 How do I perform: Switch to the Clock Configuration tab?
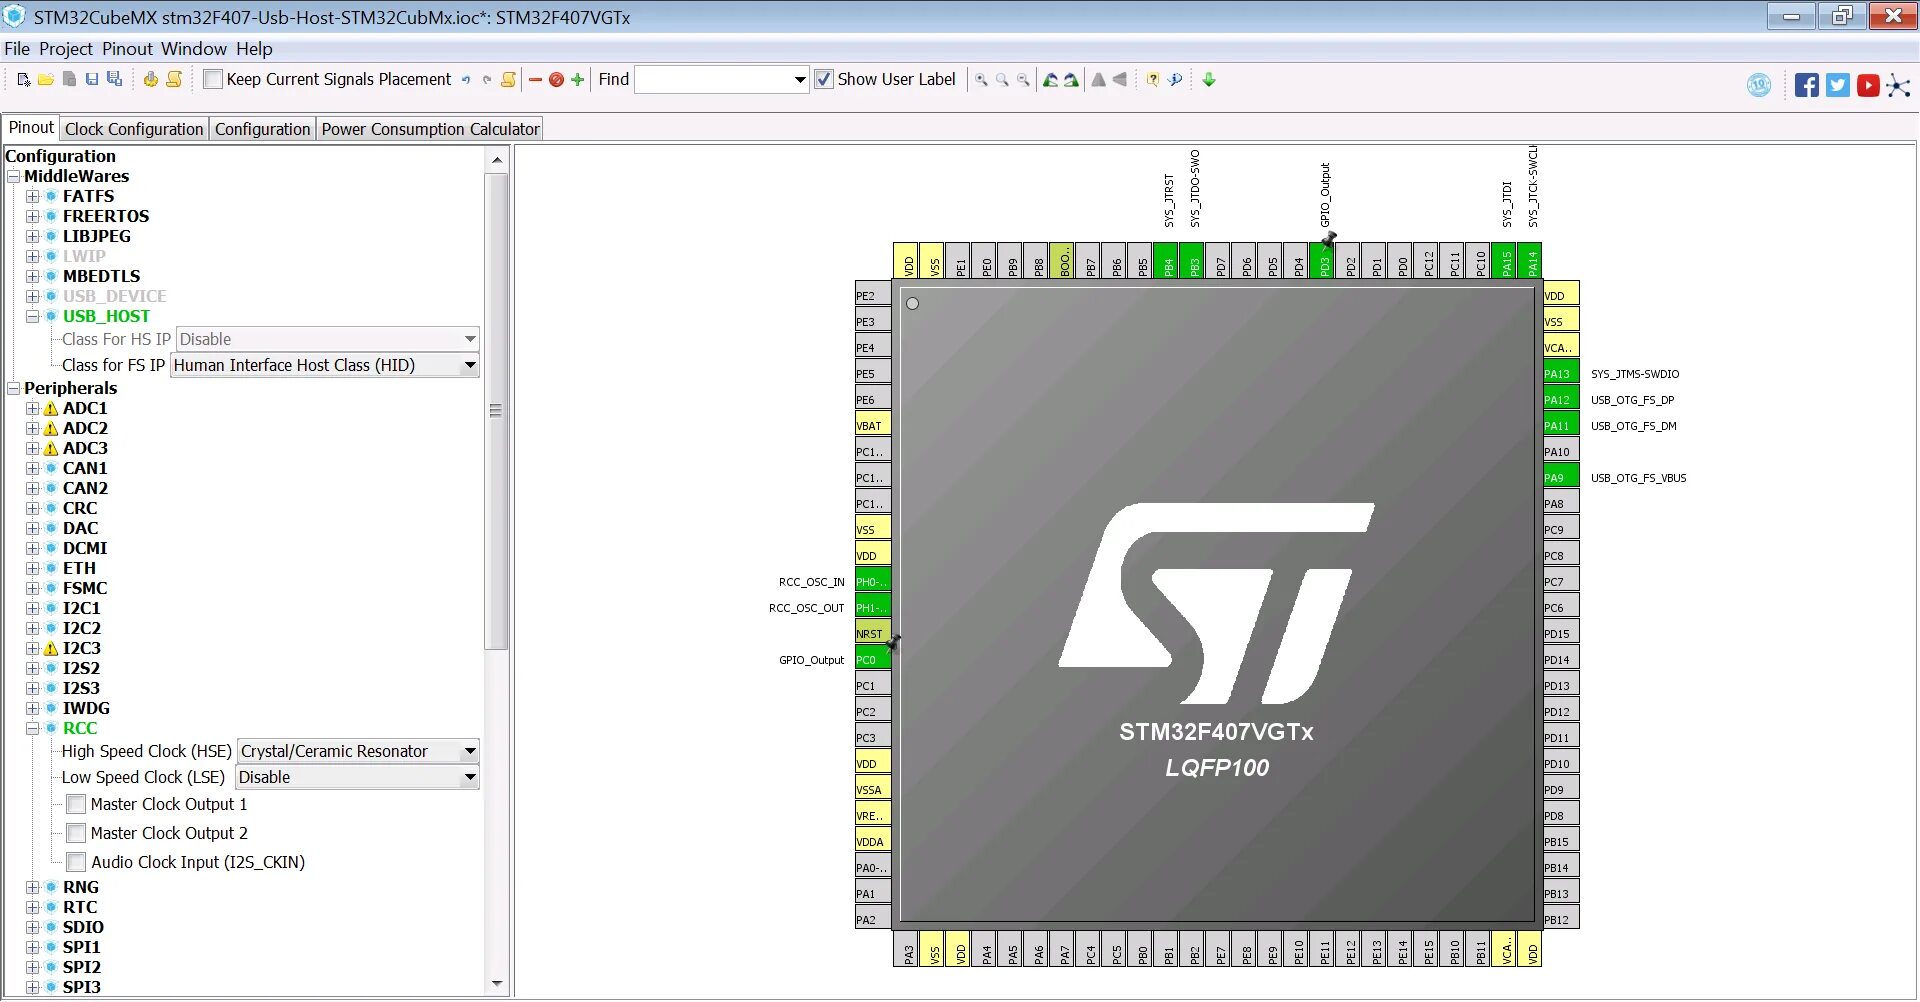click(x=134, y=129)
